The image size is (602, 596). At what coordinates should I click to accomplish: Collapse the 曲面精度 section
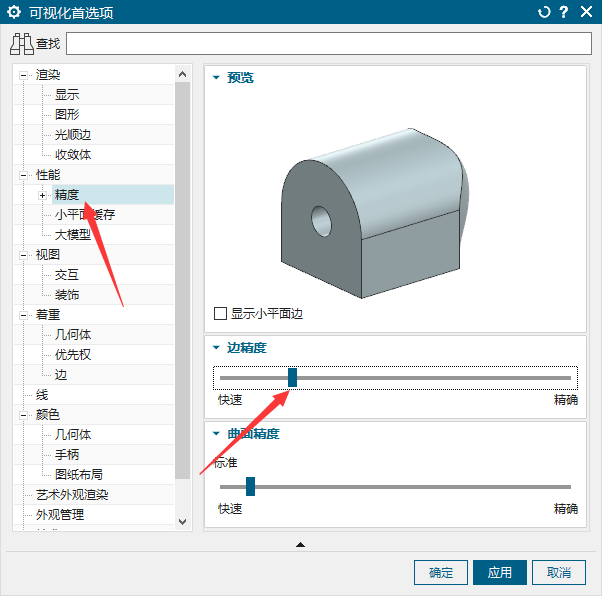tap(215, 434)
